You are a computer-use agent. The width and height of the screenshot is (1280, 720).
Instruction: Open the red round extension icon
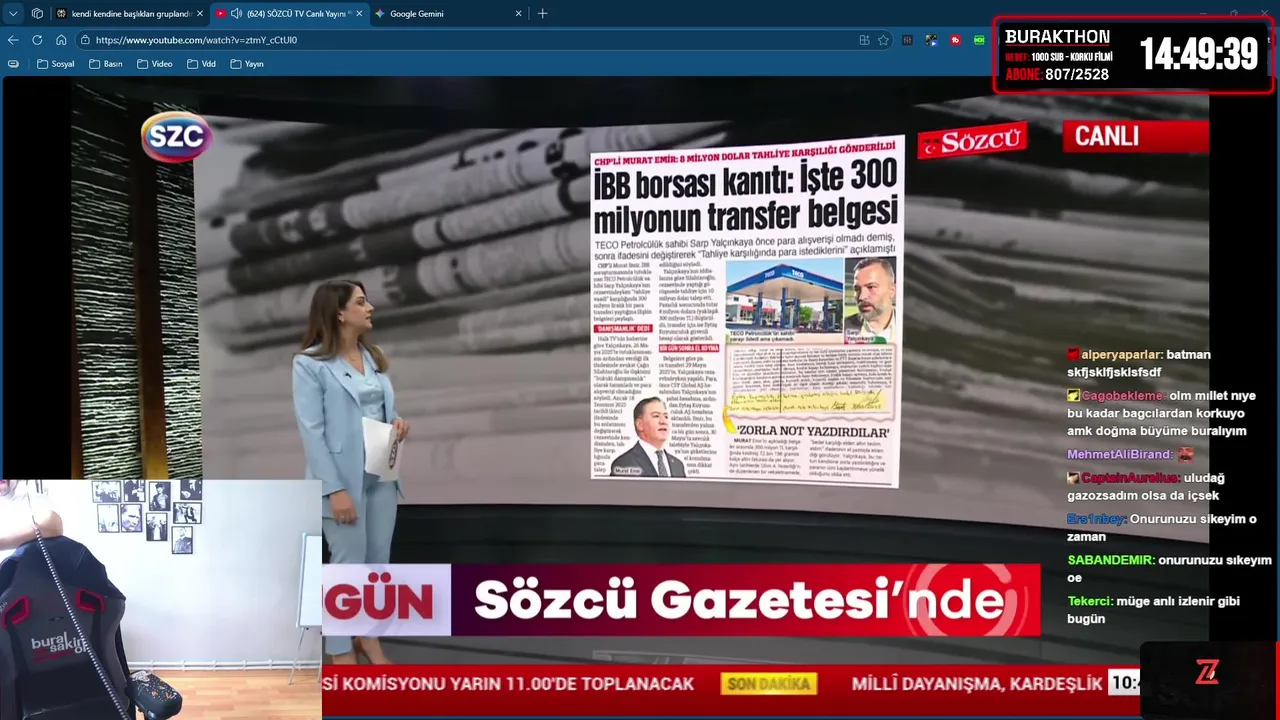(x=955, y=40)
